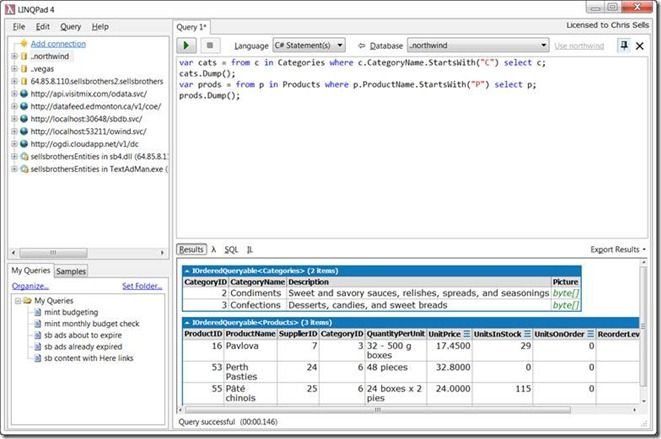The width and height of the screenshot is (661, 439).
Task: Close the query with the X beside the pin
Action: pyautogui.click(x=640, y=46)
